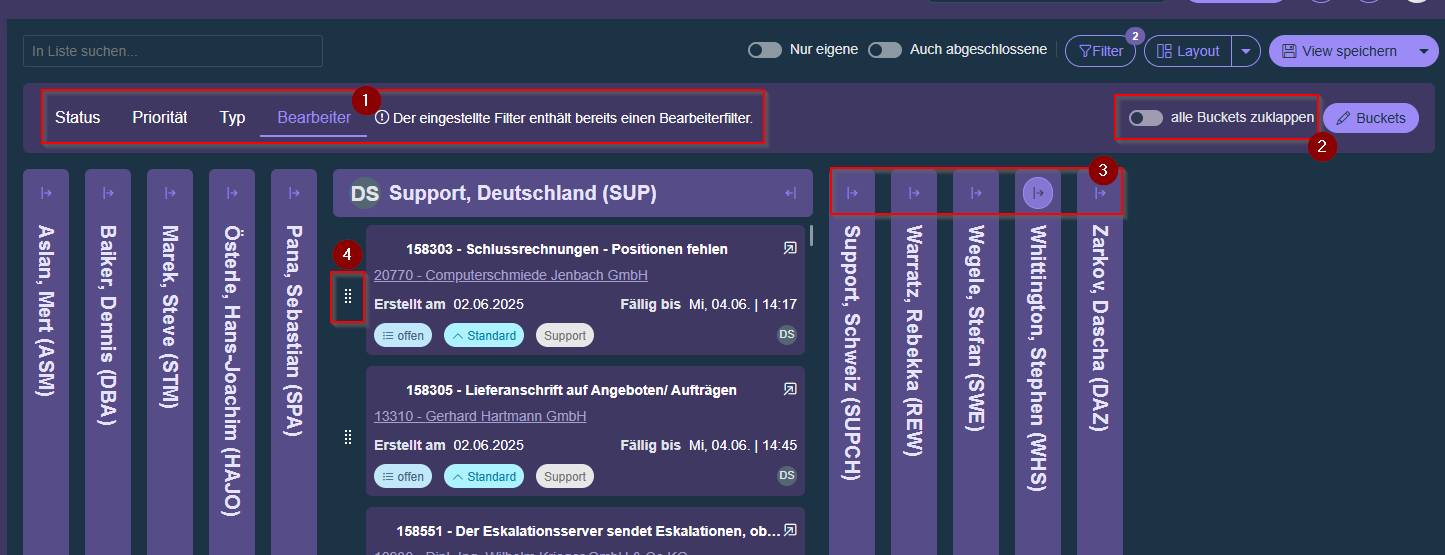Open the Layout dropdown arrow
Viewport: 1445px width, 555px height.
click(1245, 51)
